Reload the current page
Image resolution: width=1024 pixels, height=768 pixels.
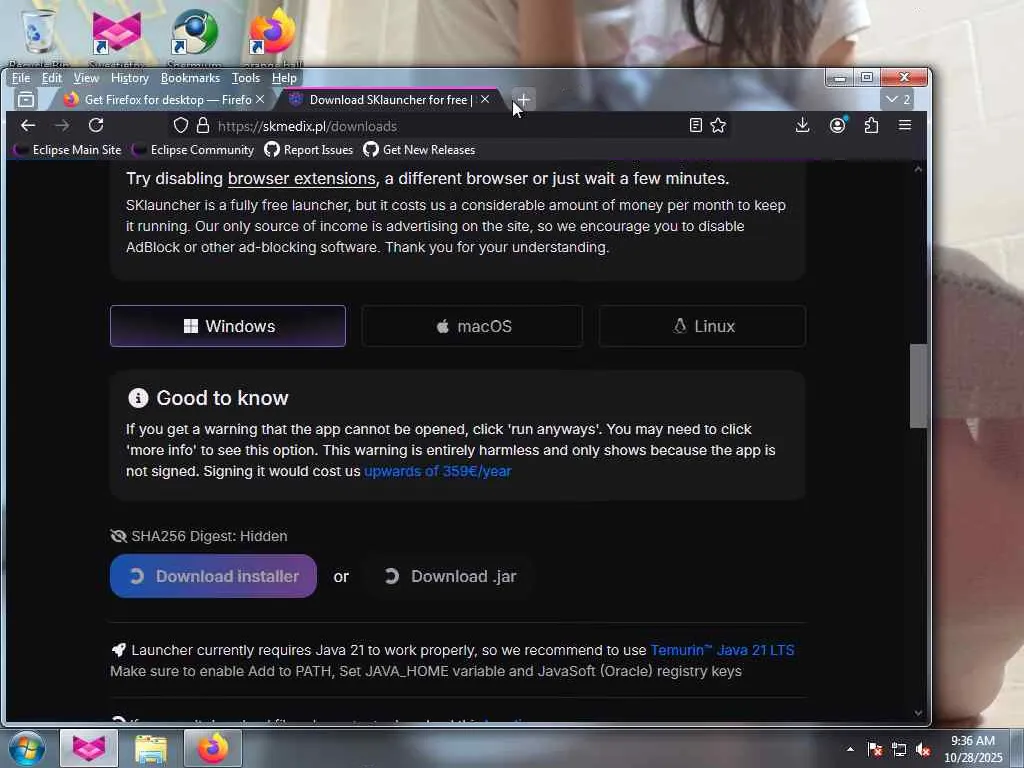(96, 125)
